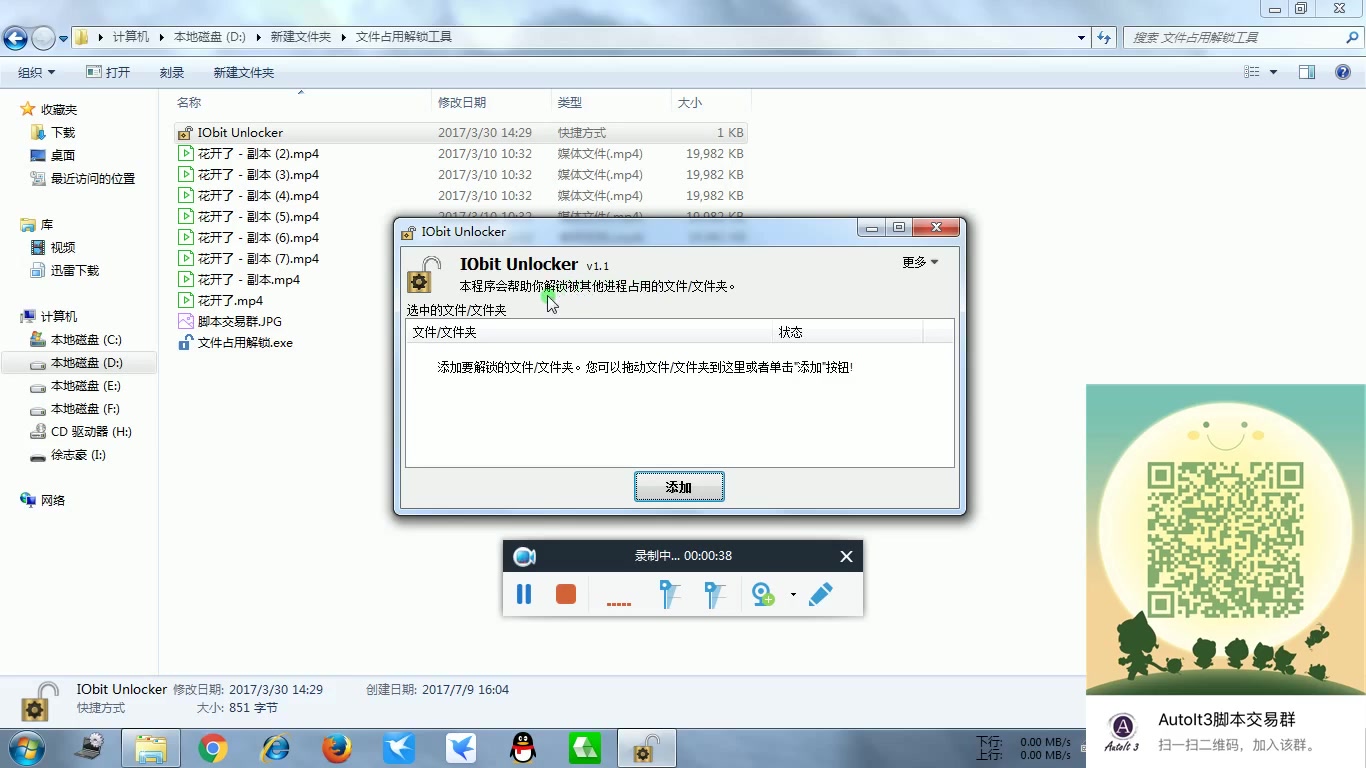Select CD 驱动器 (H:) in sidebar
The height and width of the screenshot is (768, 1366).
tap(81, 432)
